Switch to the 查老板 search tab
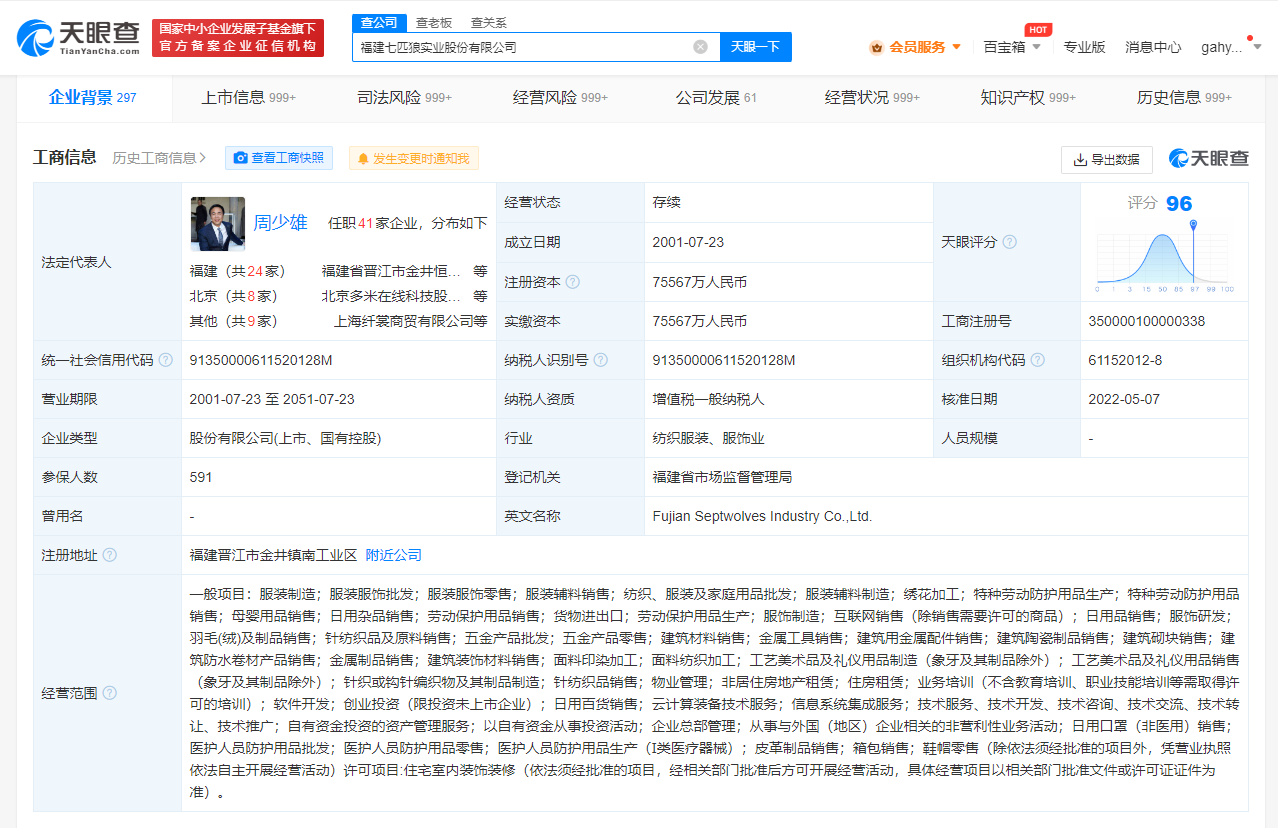The image size is (1278, 828). [434, 22]
